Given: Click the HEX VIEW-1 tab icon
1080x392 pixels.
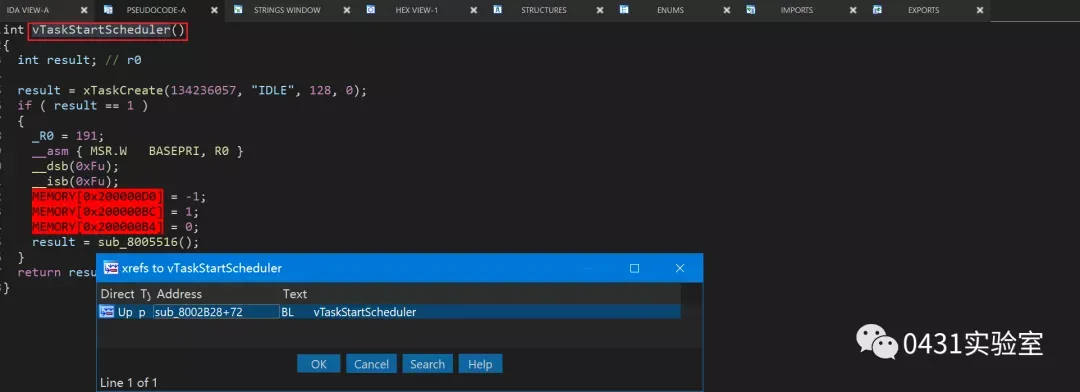Looking at the screenshot, I should click(x=371, y=10).
